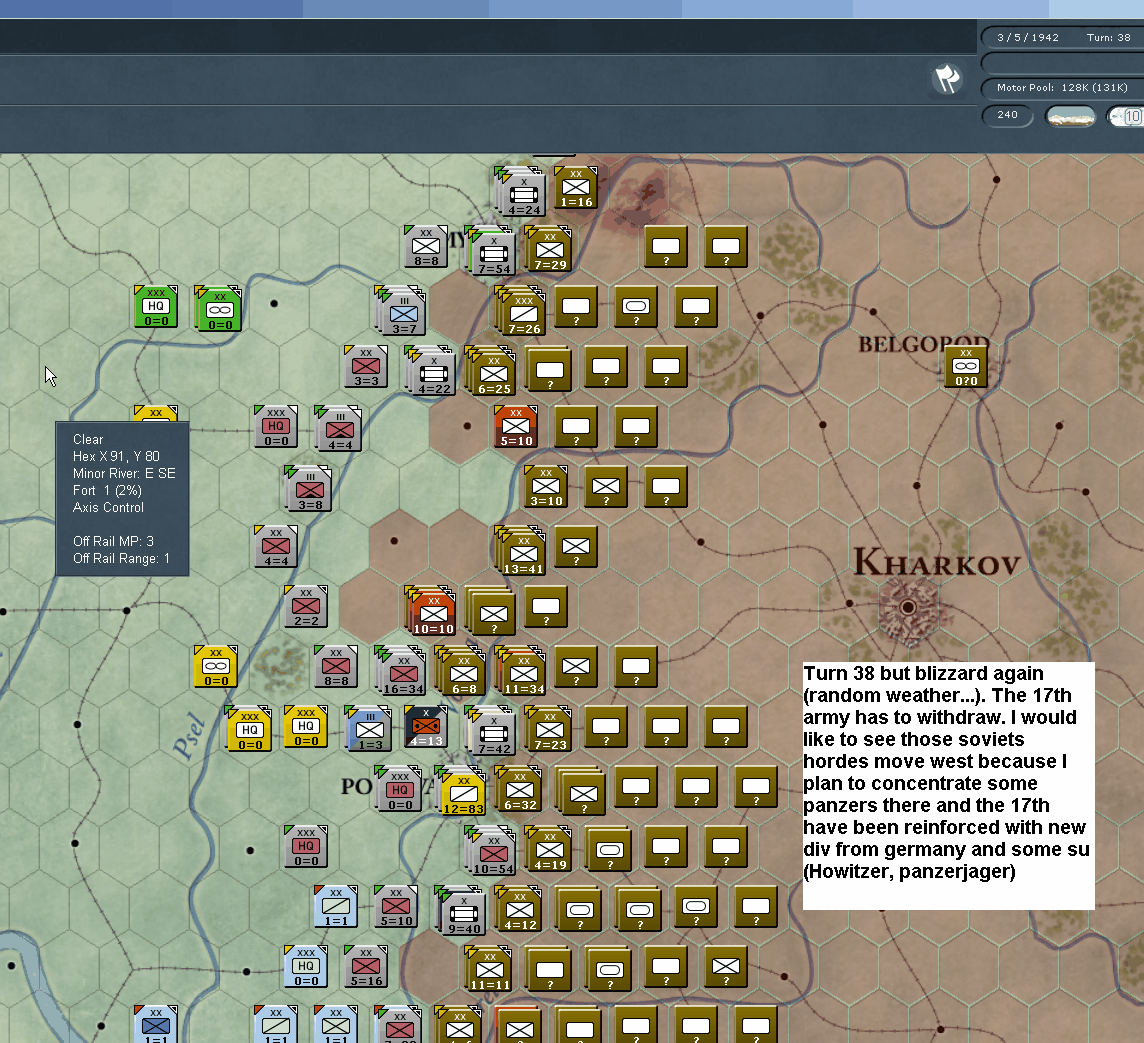The width and height of the screenshot is (1144, 1043).
Task: Select the 1=16 infantry division counter
Action: tap(576, 187)
